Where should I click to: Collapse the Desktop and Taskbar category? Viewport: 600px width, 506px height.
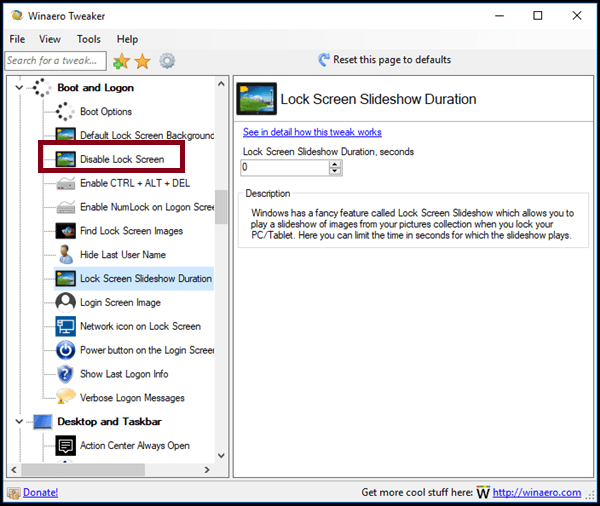tap(19, 422)
